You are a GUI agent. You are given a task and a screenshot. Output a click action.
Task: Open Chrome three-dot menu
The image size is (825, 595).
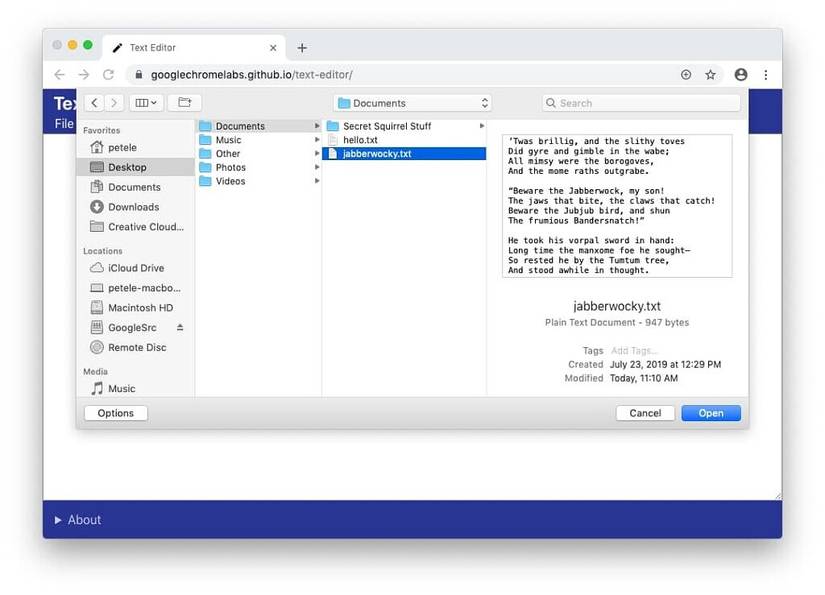click(x=766, y=75)
